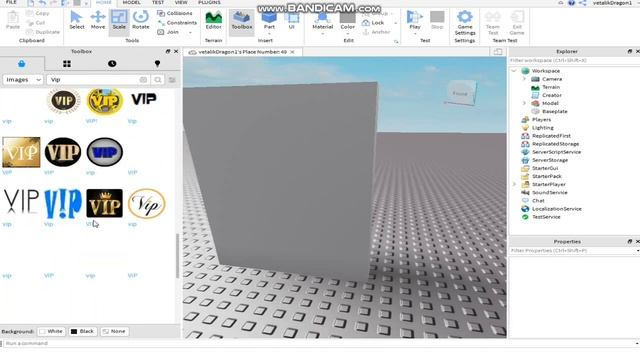Open the Material picker
Viewport: 640px width, 360px height.
point(322,20)
